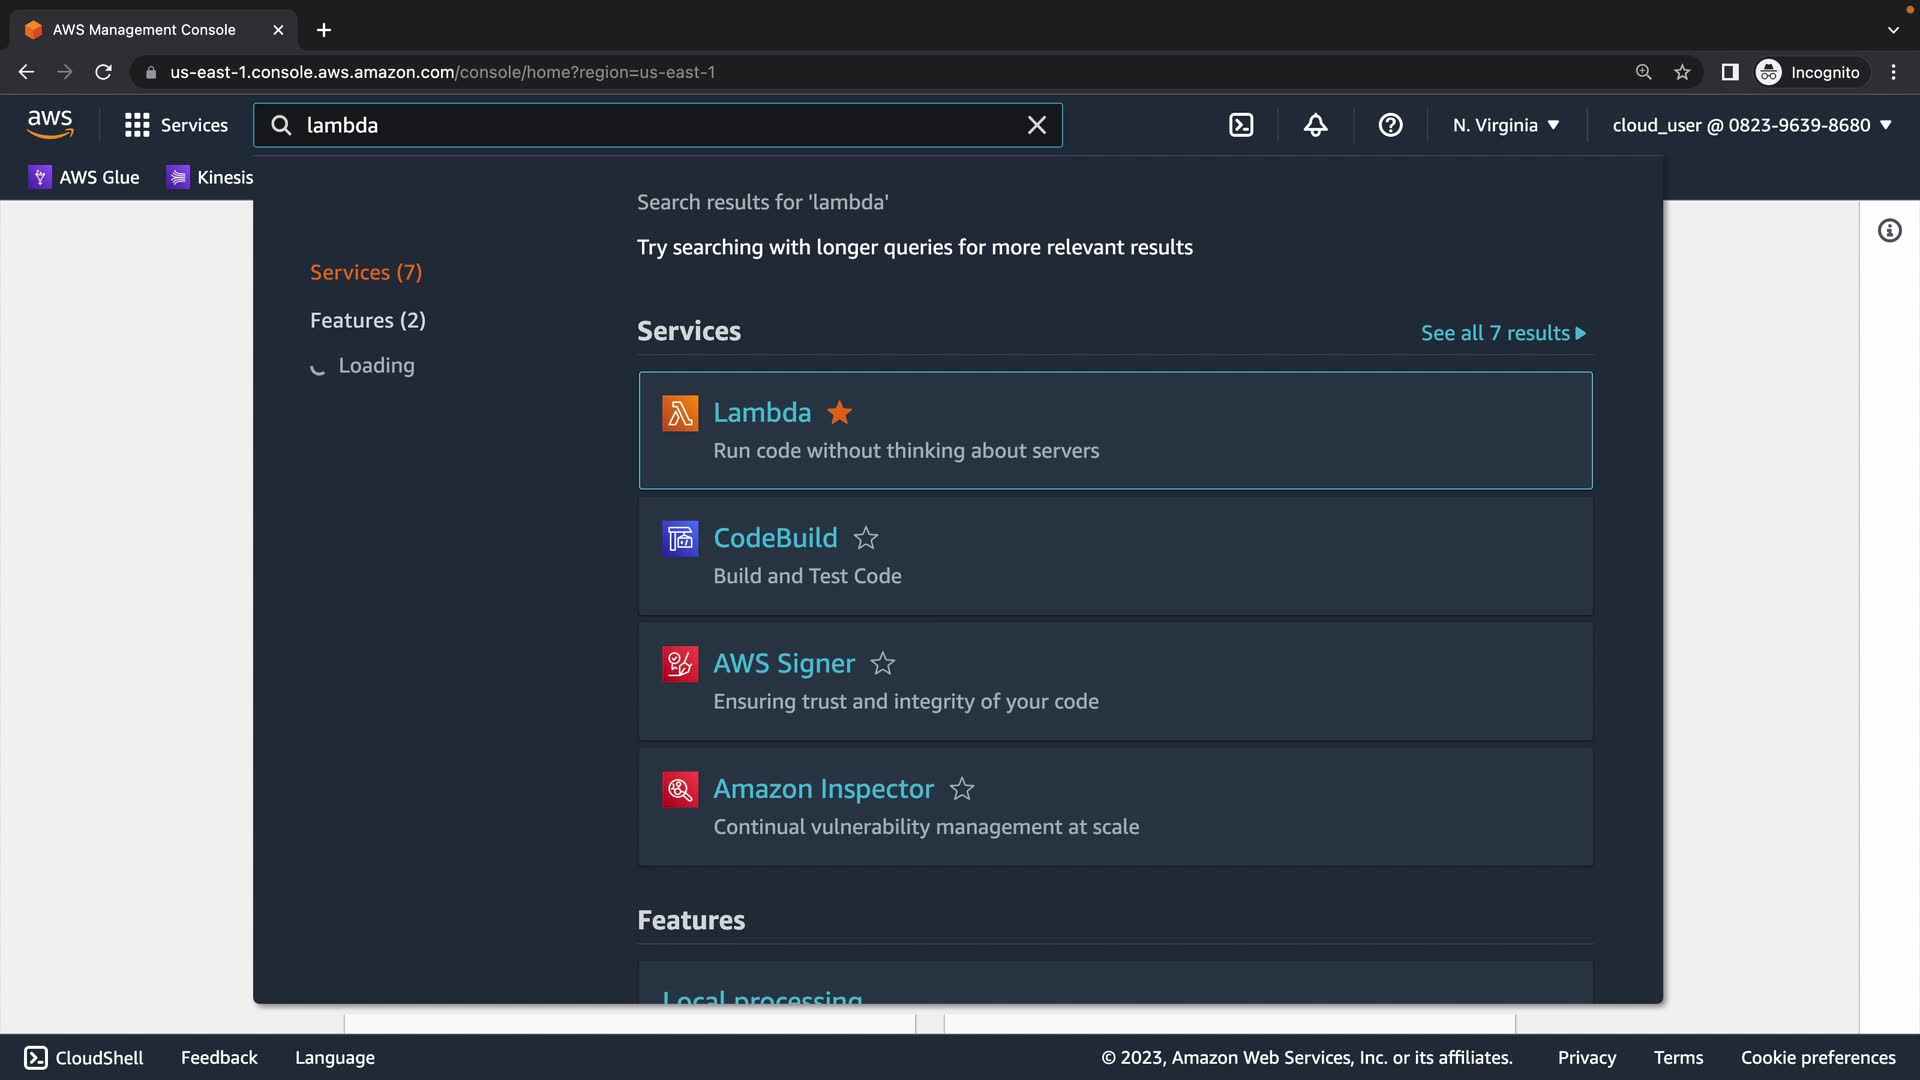Open the Services grid menu icon
This screenshot has height=1080, width=1920.
(x=137, y=125)
